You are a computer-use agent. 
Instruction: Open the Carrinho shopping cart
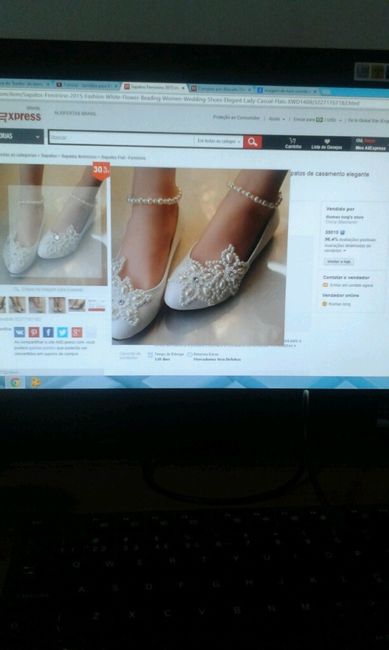tap(293, 143)
